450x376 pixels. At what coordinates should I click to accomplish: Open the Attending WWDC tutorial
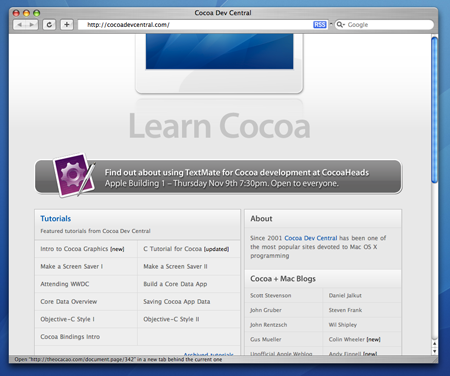click(65, 284)
